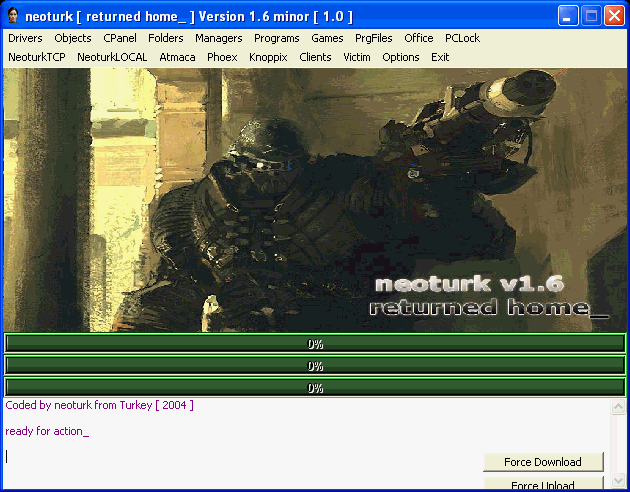Click the Exit menu item

[x=440, y=57]
